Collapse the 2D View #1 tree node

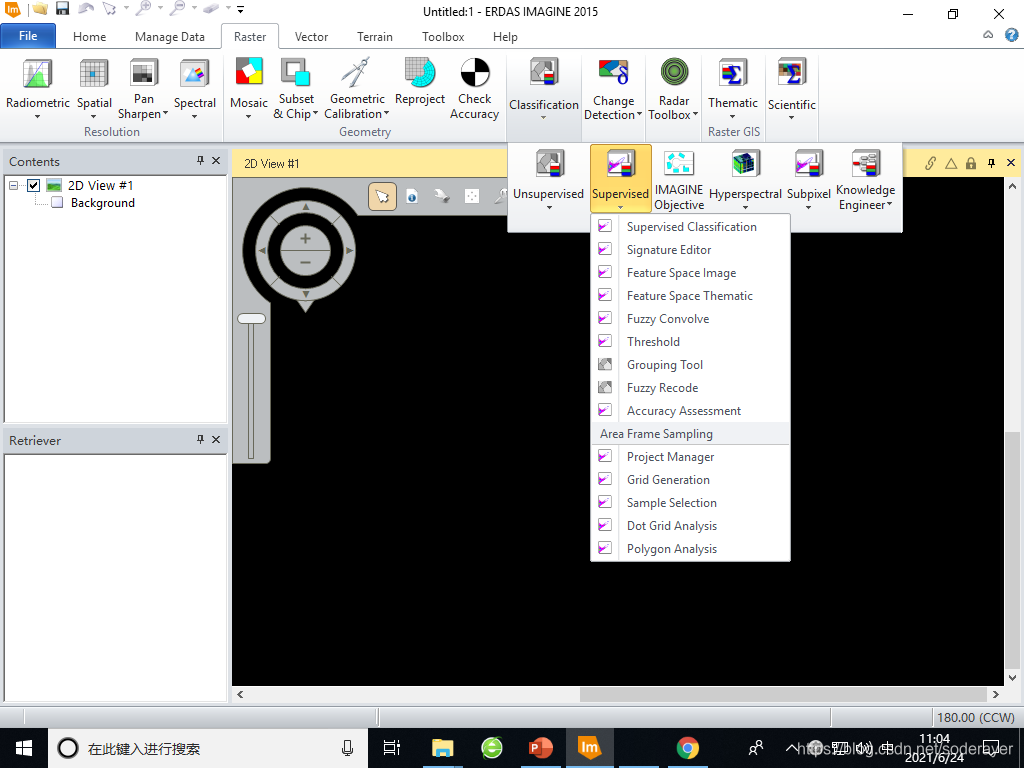(13, 185)
